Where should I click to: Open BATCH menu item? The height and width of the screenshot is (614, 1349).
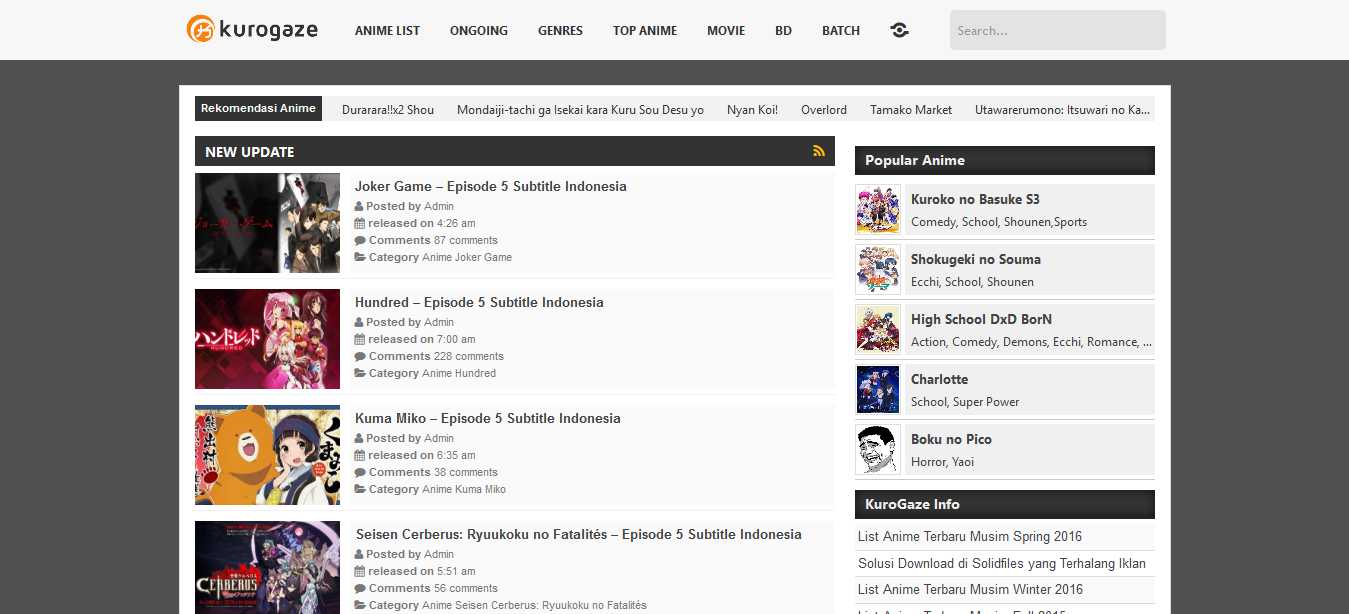(x=841, y=31)
